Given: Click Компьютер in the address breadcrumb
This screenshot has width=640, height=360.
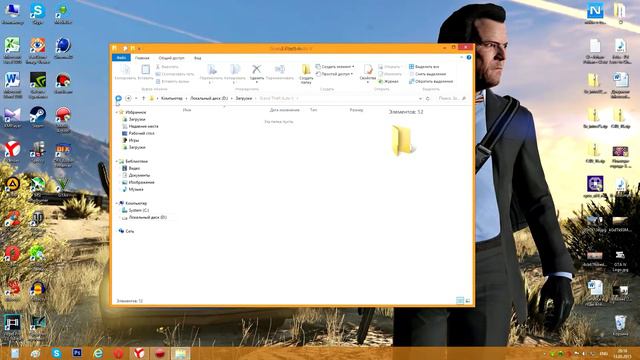Looking at the screenshot, I should [172, 98].
